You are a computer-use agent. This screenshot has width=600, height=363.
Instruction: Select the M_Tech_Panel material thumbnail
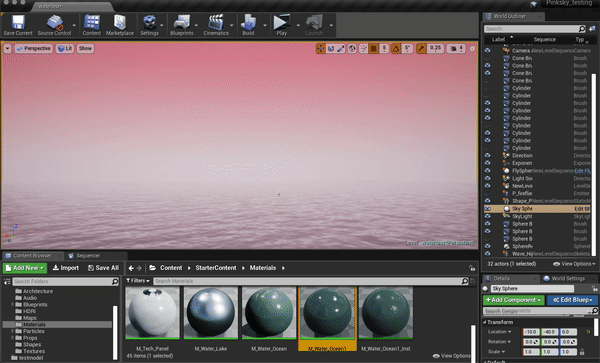coord(152,313)
